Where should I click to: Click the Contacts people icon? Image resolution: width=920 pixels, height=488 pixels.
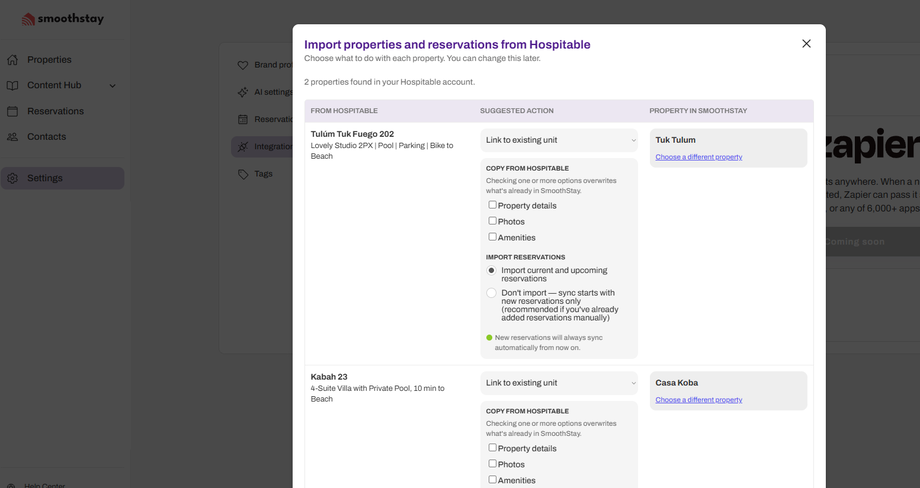tap(12, 137)
